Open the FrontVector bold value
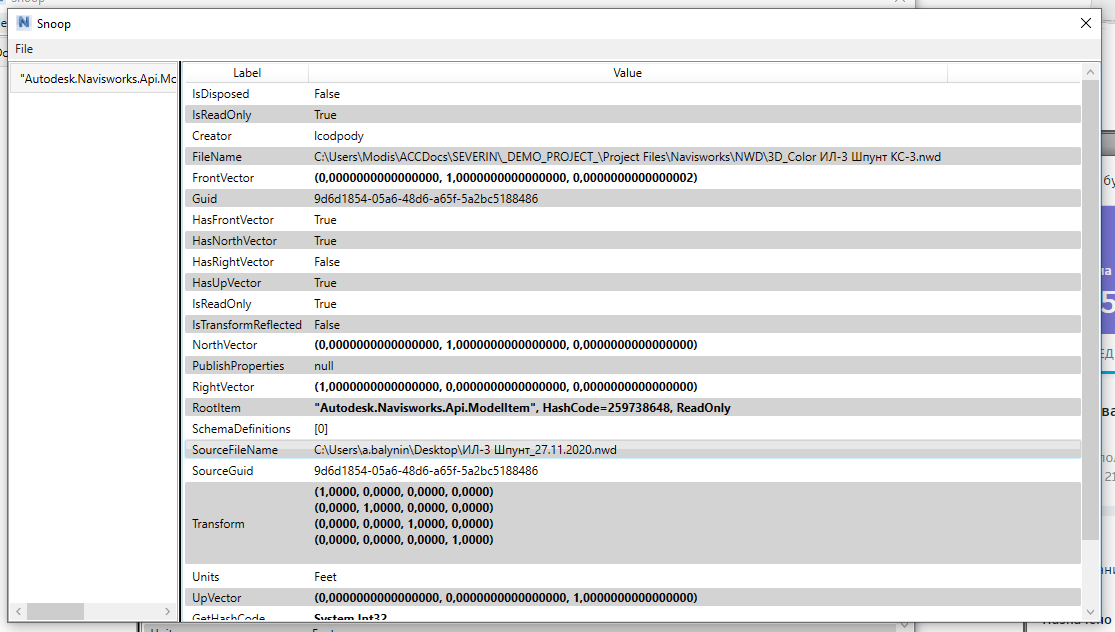The width and height of the screenshot is (1115, 632). (x=506, y=178)
